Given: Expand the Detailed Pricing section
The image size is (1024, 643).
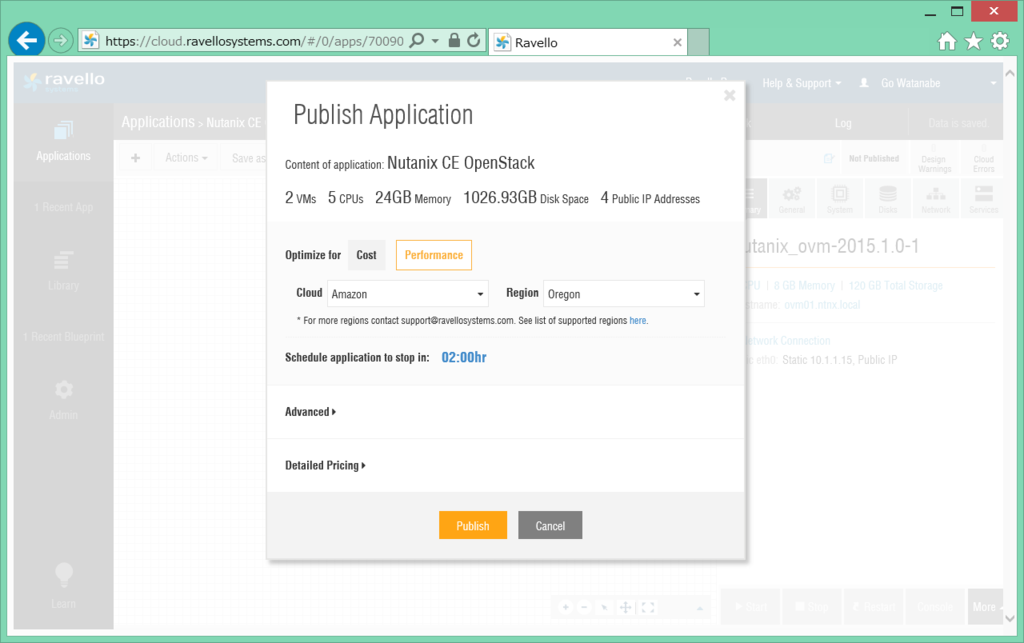Looking at the screenshot, I should 325,465.
